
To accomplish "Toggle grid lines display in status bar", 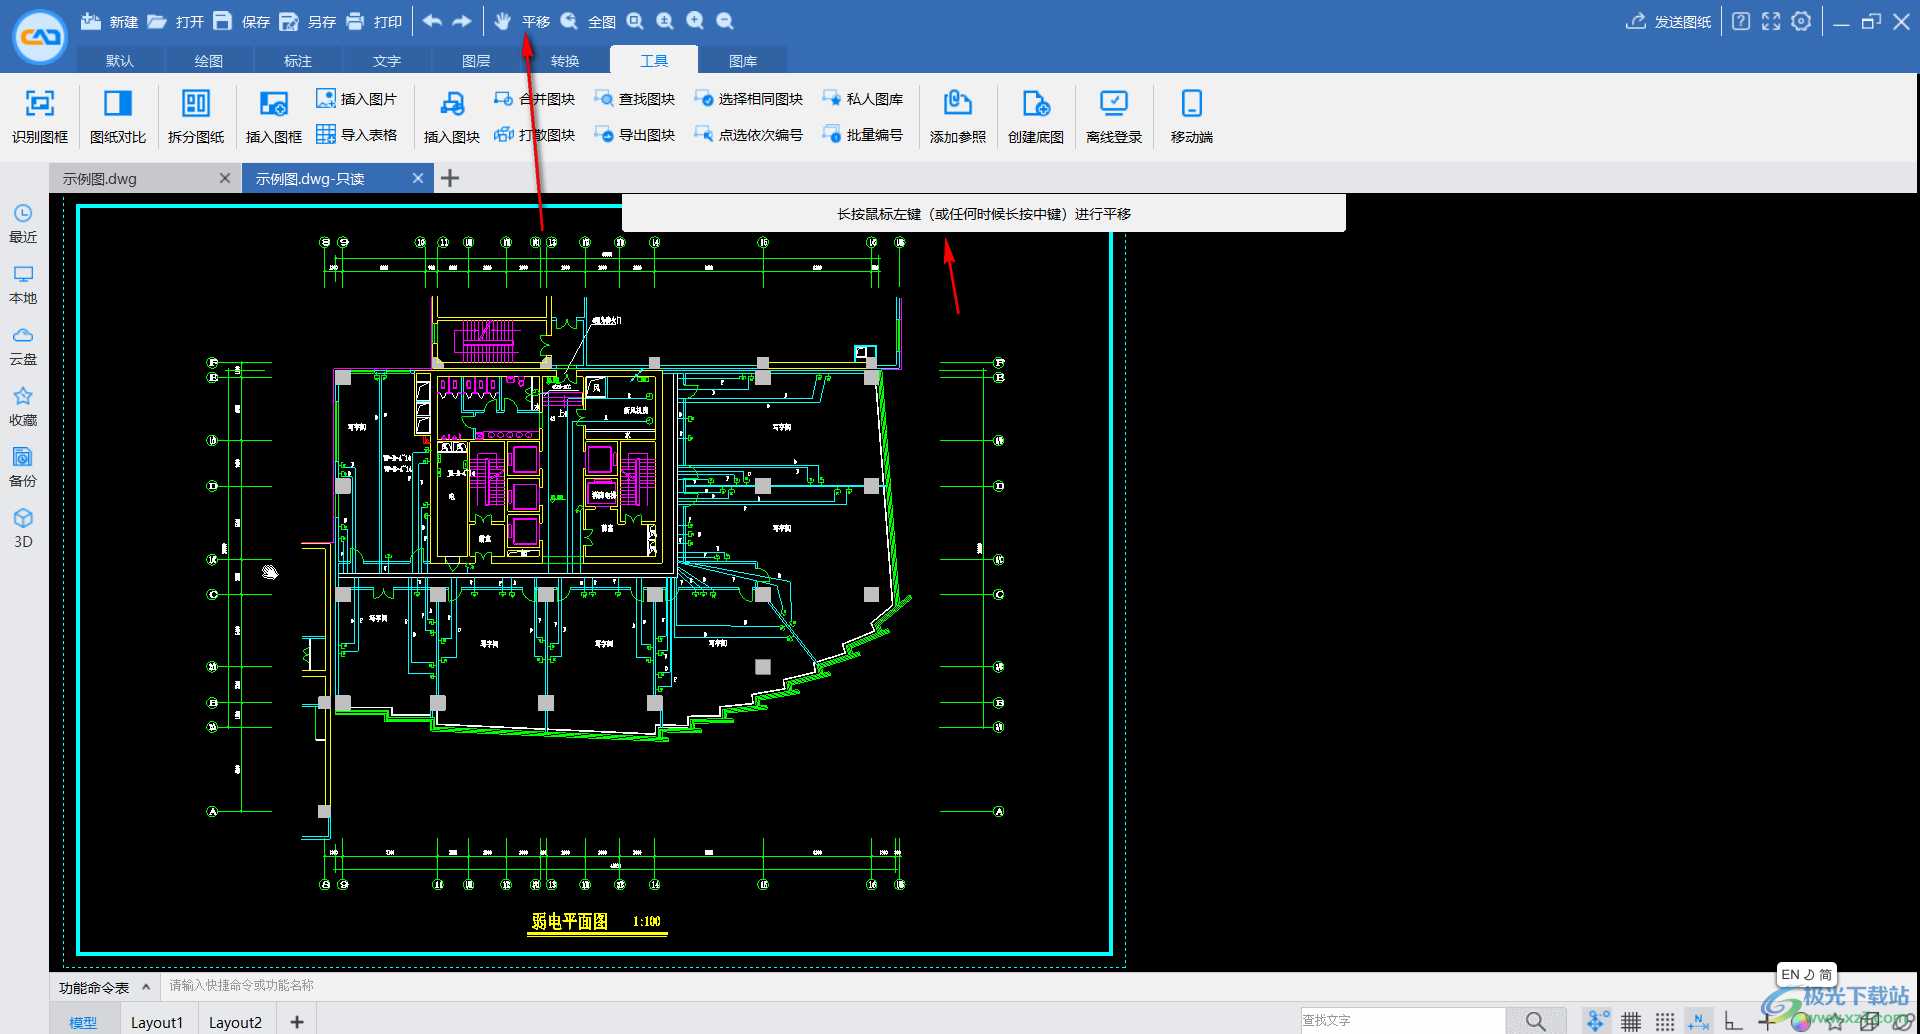I will pos(1631,1021).
